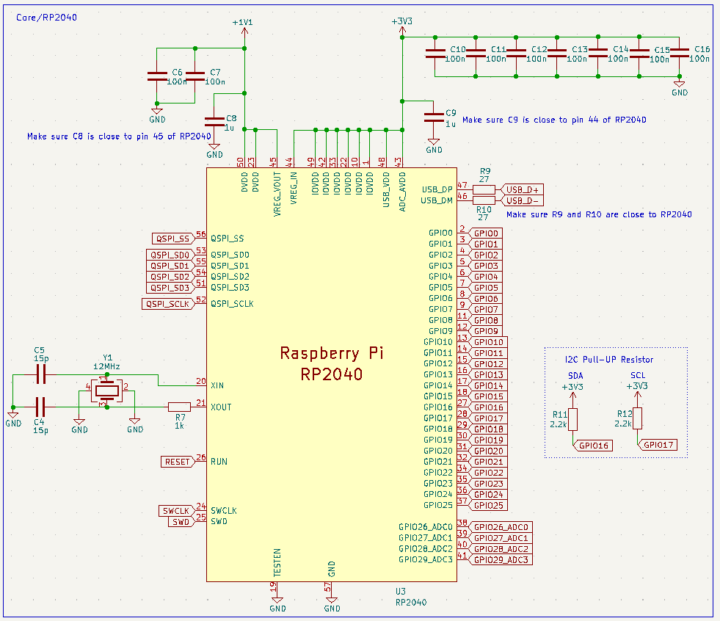Screen dimensions: 720x621
Task: Select the SWCLK net label
Action: click(175, 511)
